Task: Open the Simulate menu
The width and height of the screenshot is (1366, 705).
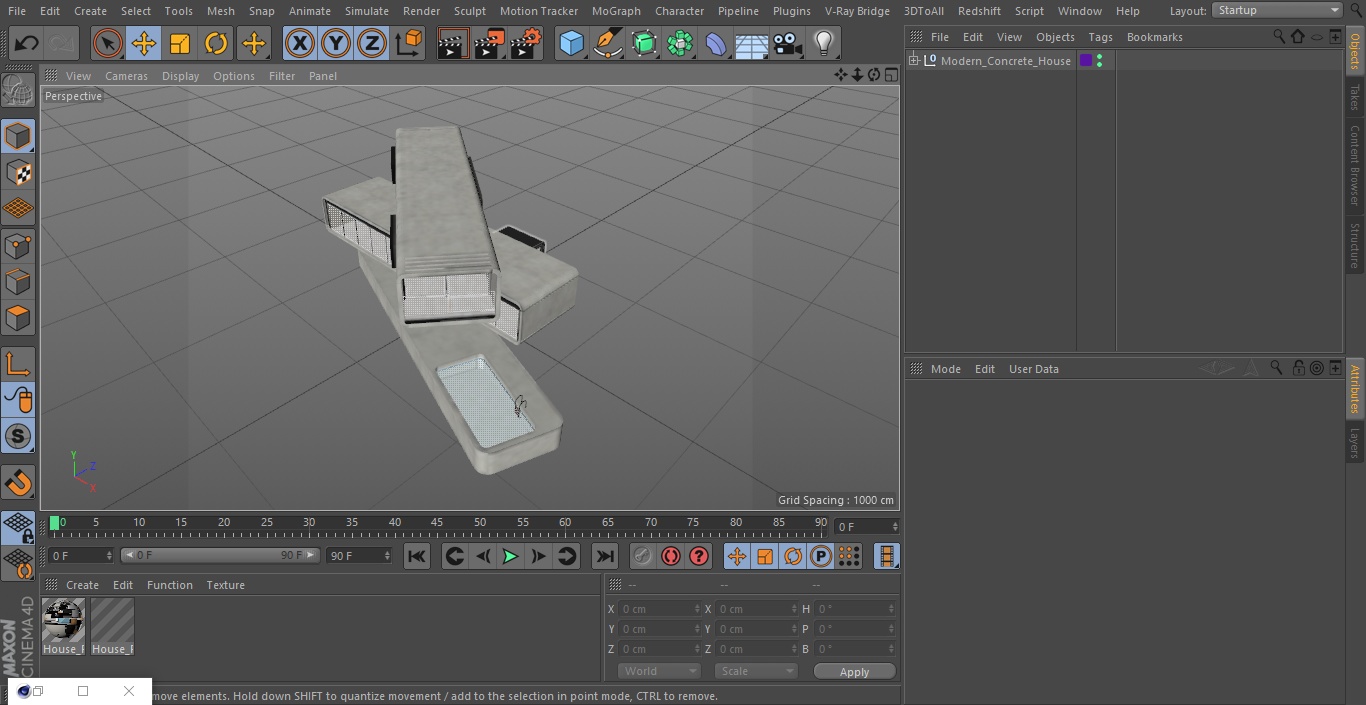Action: point(367,11)
